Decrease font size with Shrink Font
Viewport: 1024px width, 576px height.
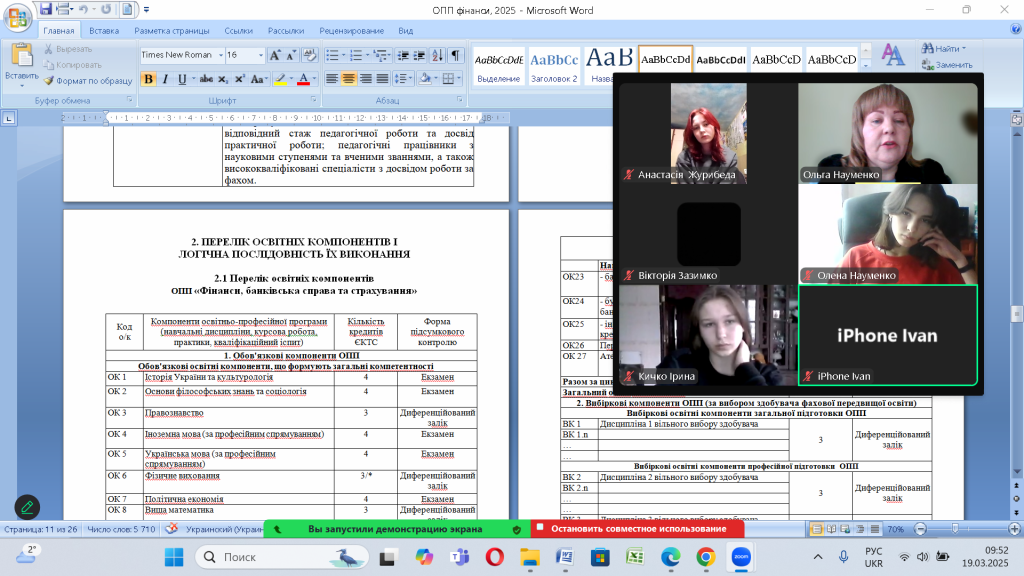tap(291, 56)
